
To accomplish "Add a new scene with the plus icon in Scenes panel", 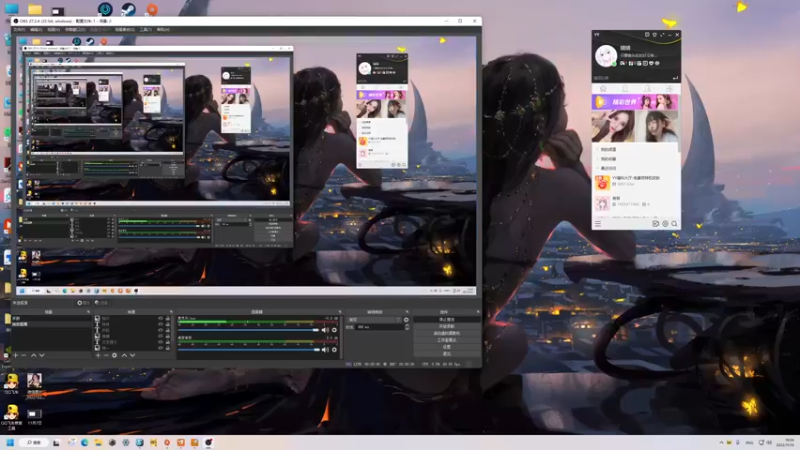I will [16, 355].
